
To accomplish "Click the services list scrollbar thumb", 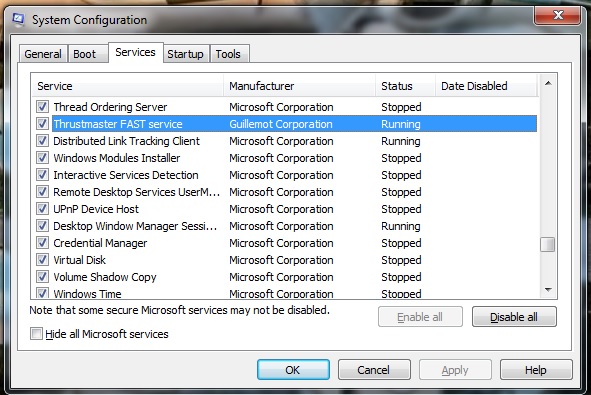I will pyautogui.click(x=547, y=244).
